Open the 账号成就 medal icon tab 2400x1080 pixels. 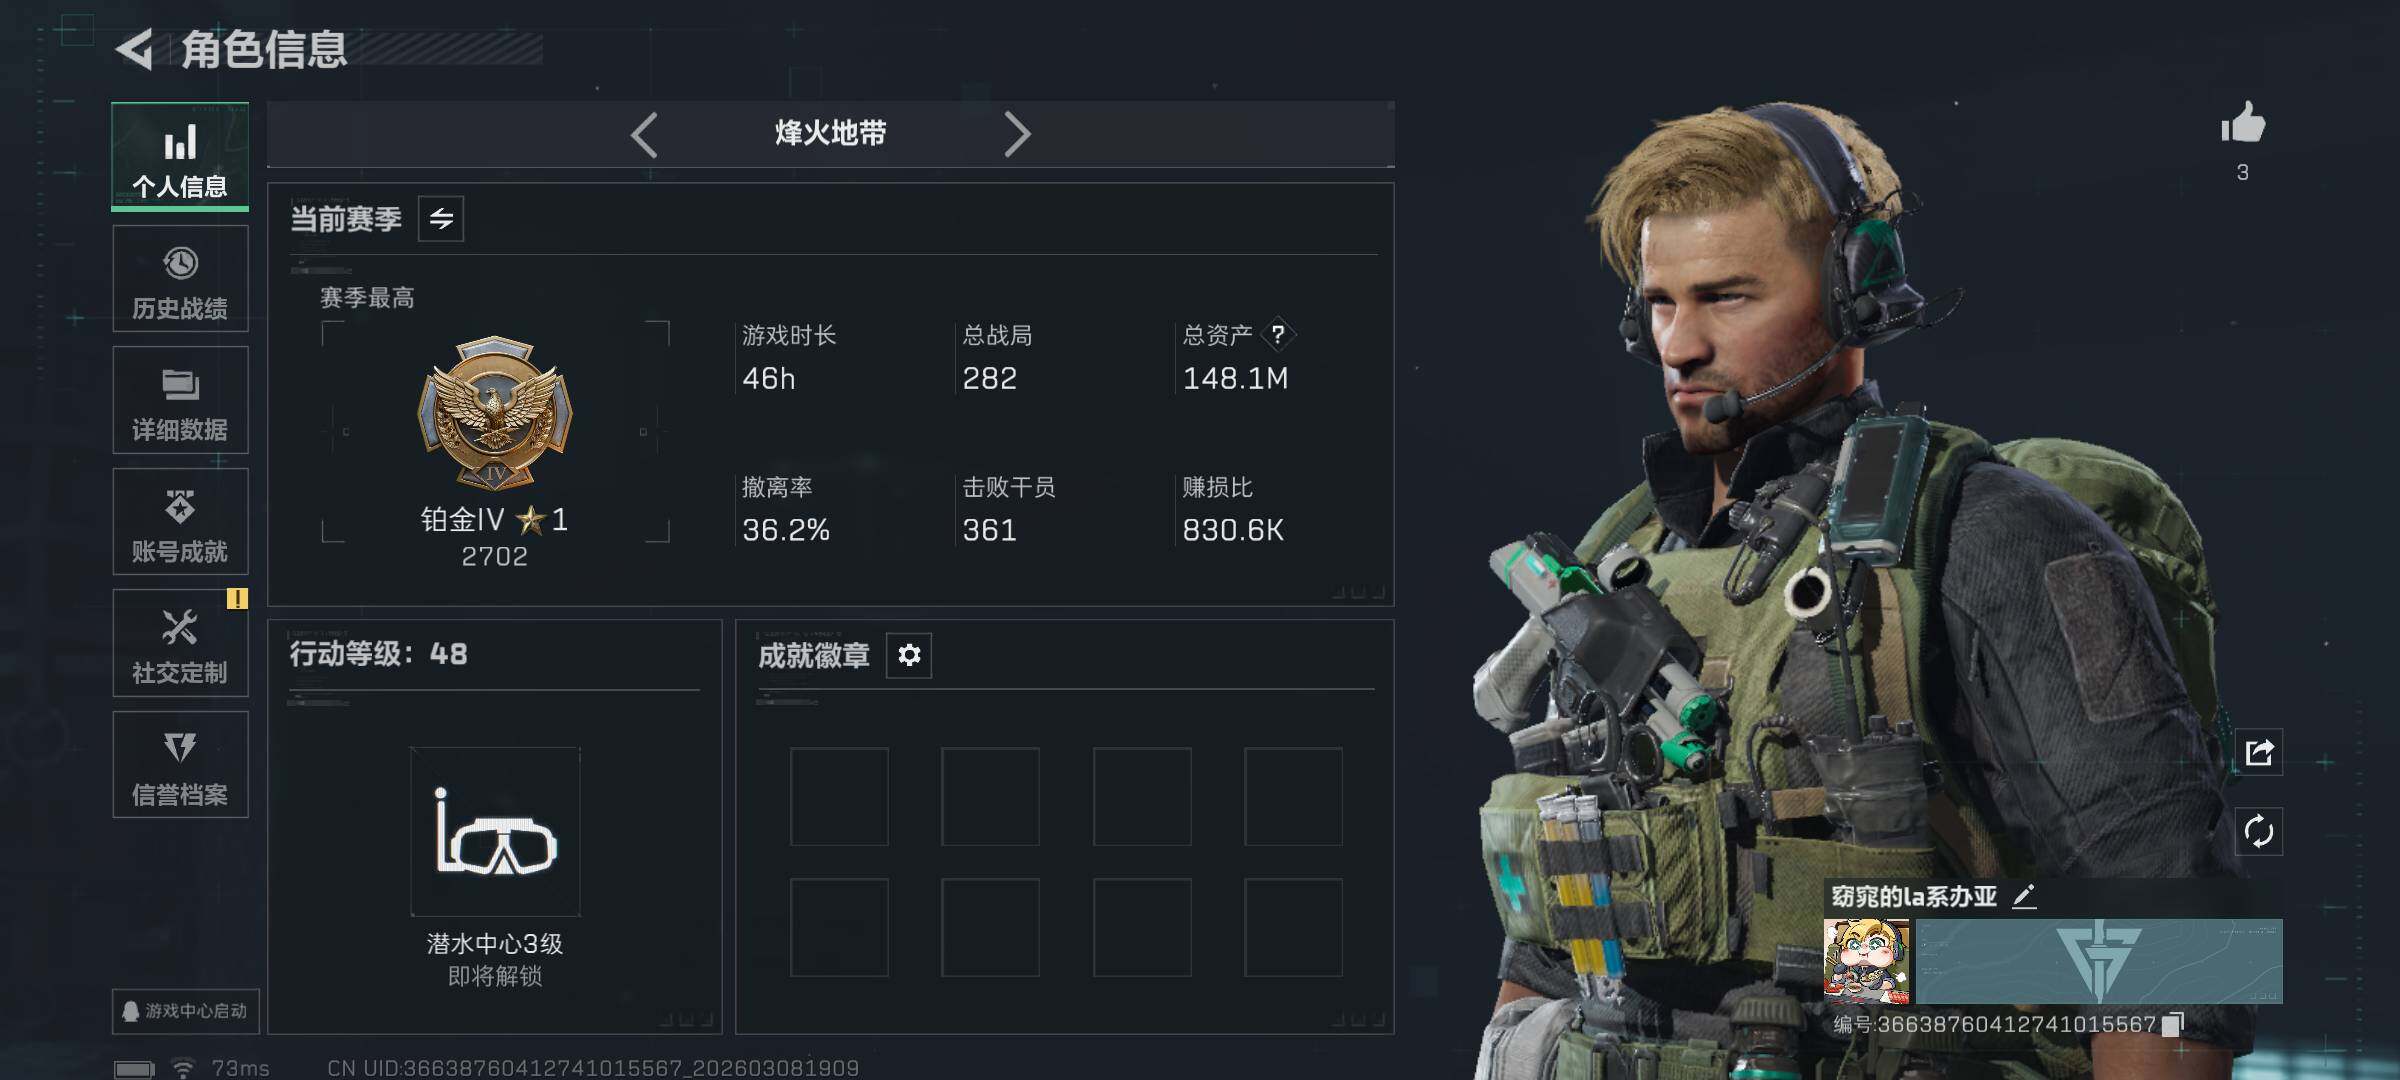tap(180, 522)
